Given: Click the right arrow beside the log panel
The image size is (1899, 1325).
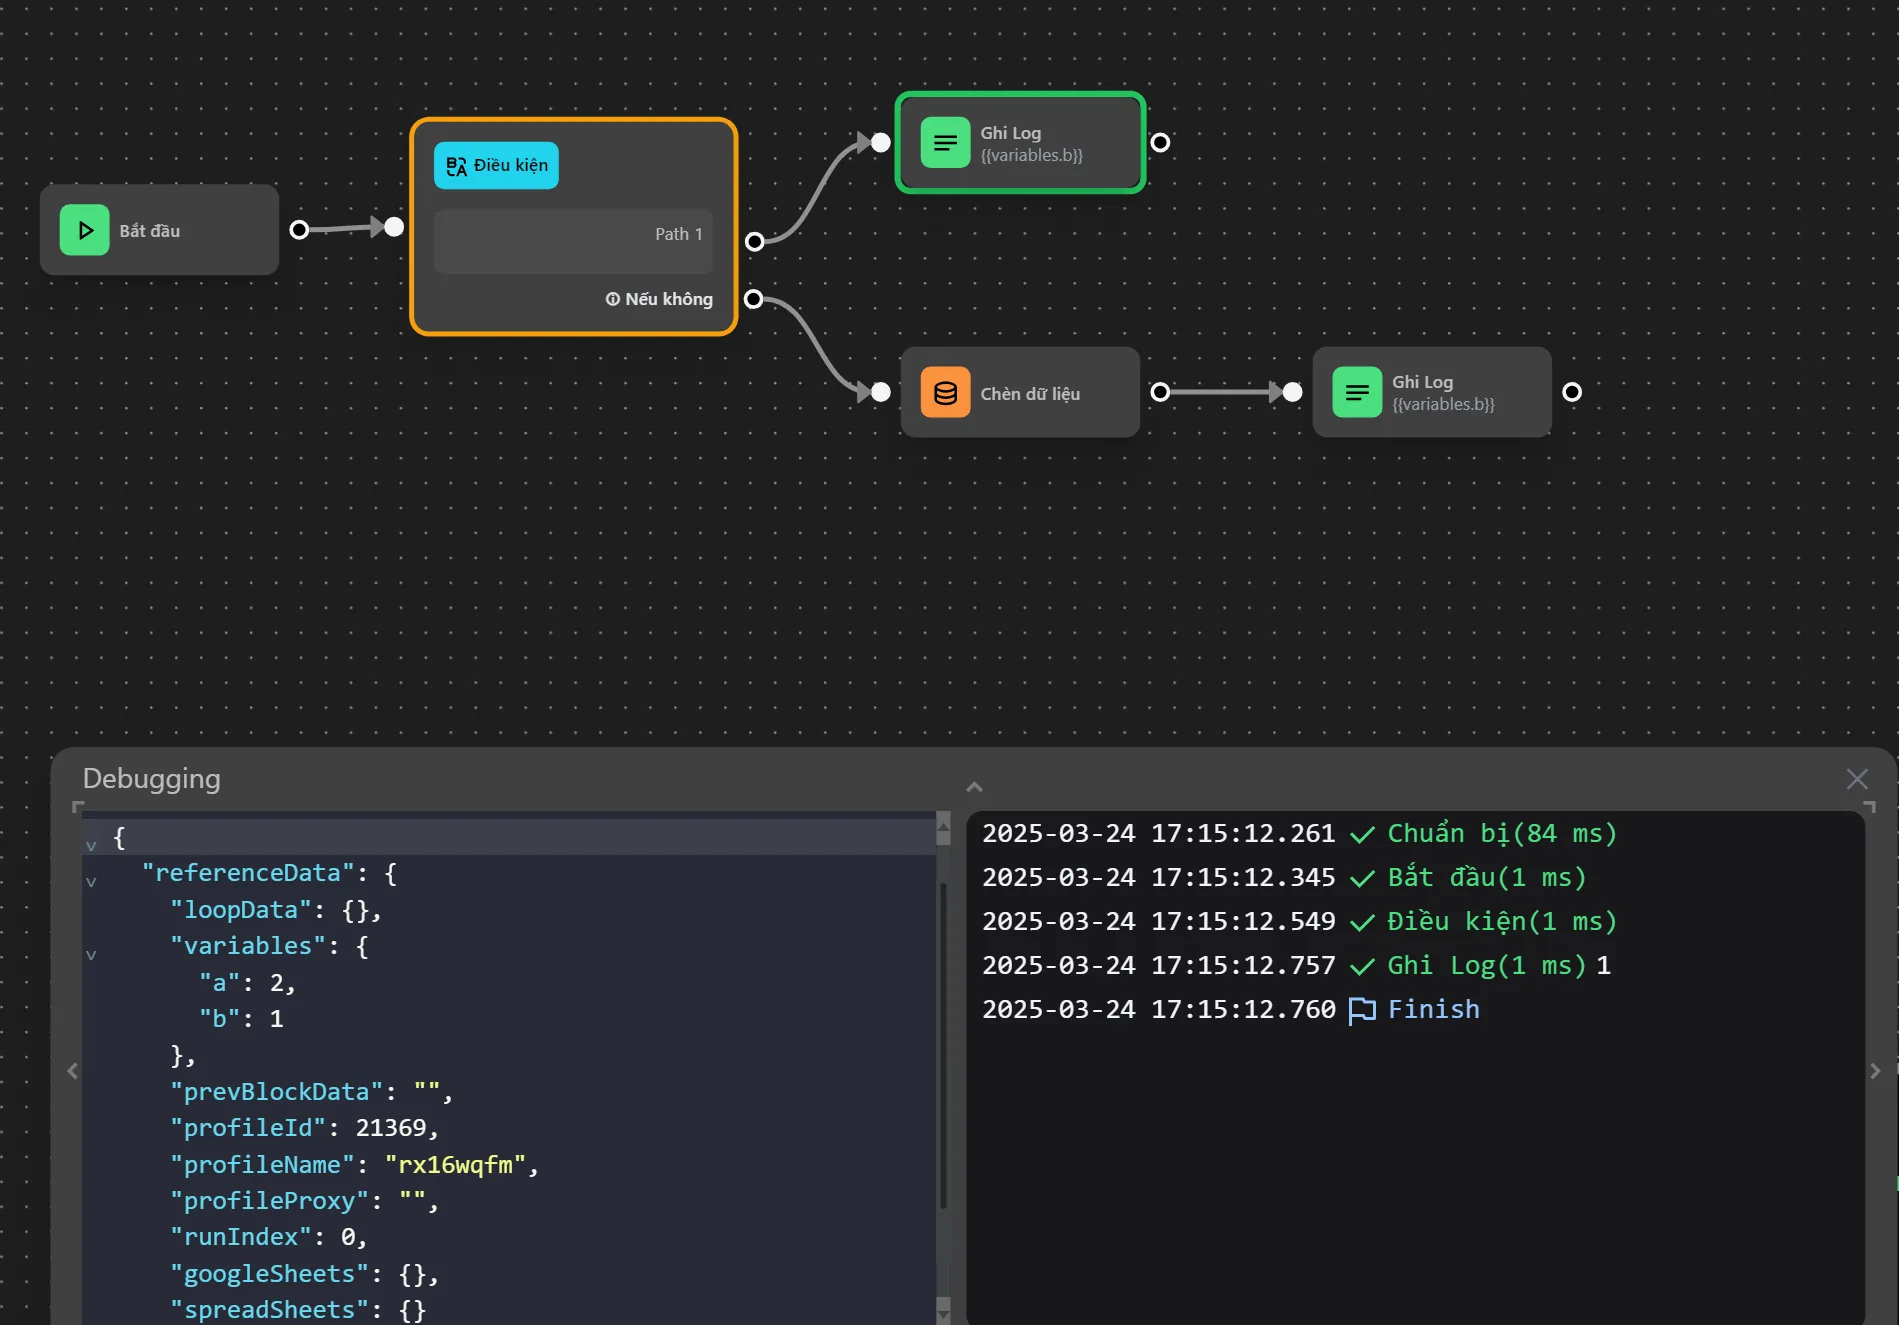Looking at the screenshot, I should [x=1874, y=1070].
